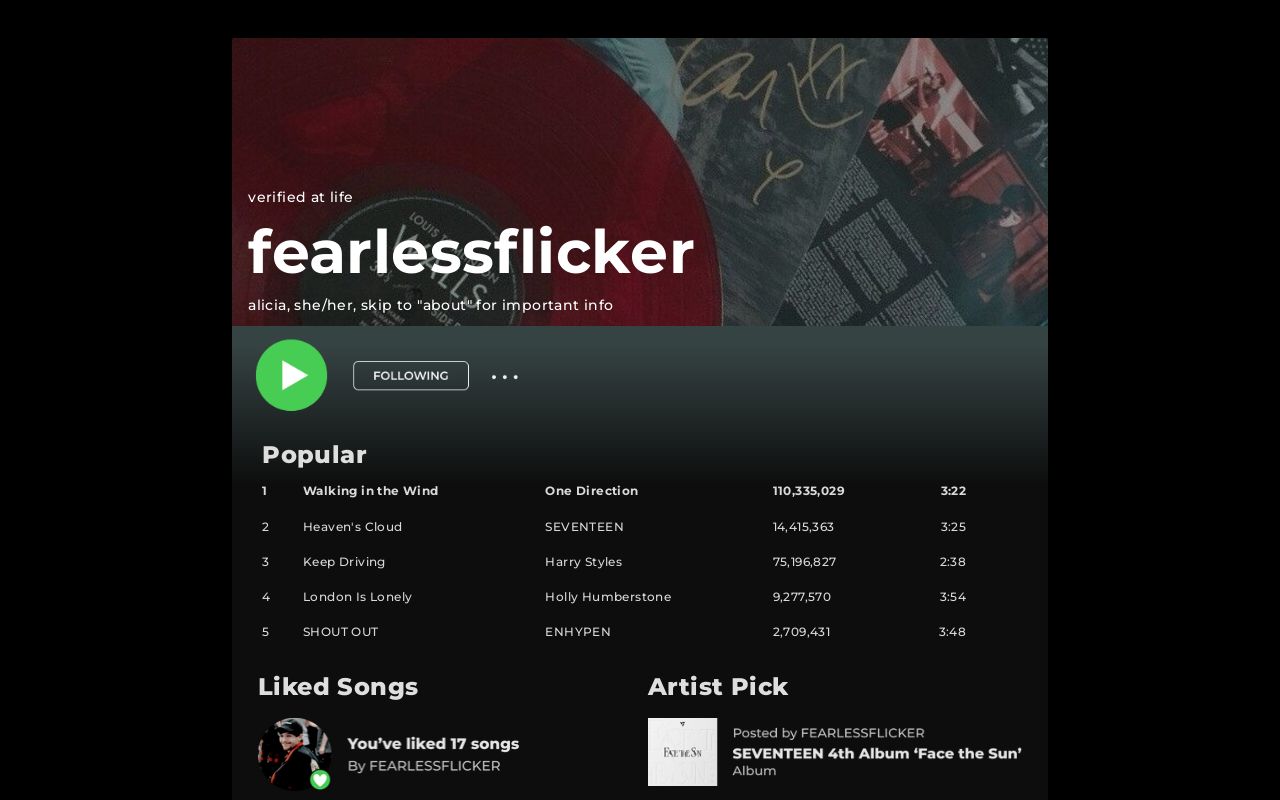Viewport: 1280px width, 800px height.
Task: Open the Liked Songs profile thumbnail
Action: [x=294, y=753]
